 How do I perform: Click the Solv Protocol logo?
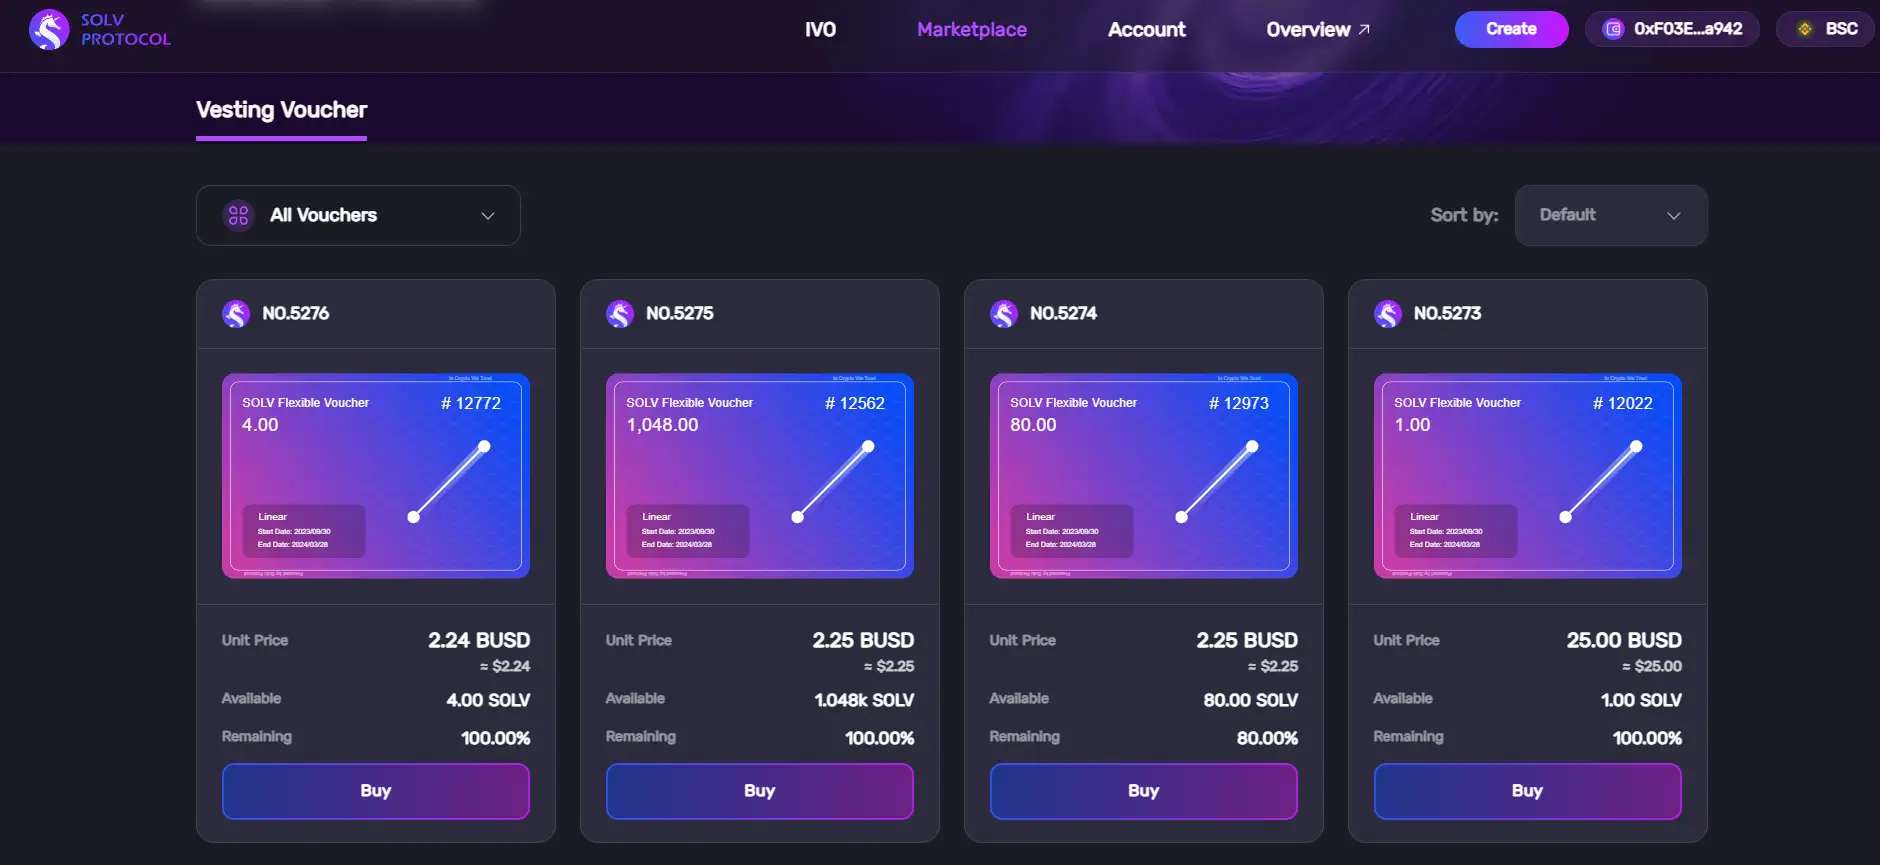coord(49,30)
